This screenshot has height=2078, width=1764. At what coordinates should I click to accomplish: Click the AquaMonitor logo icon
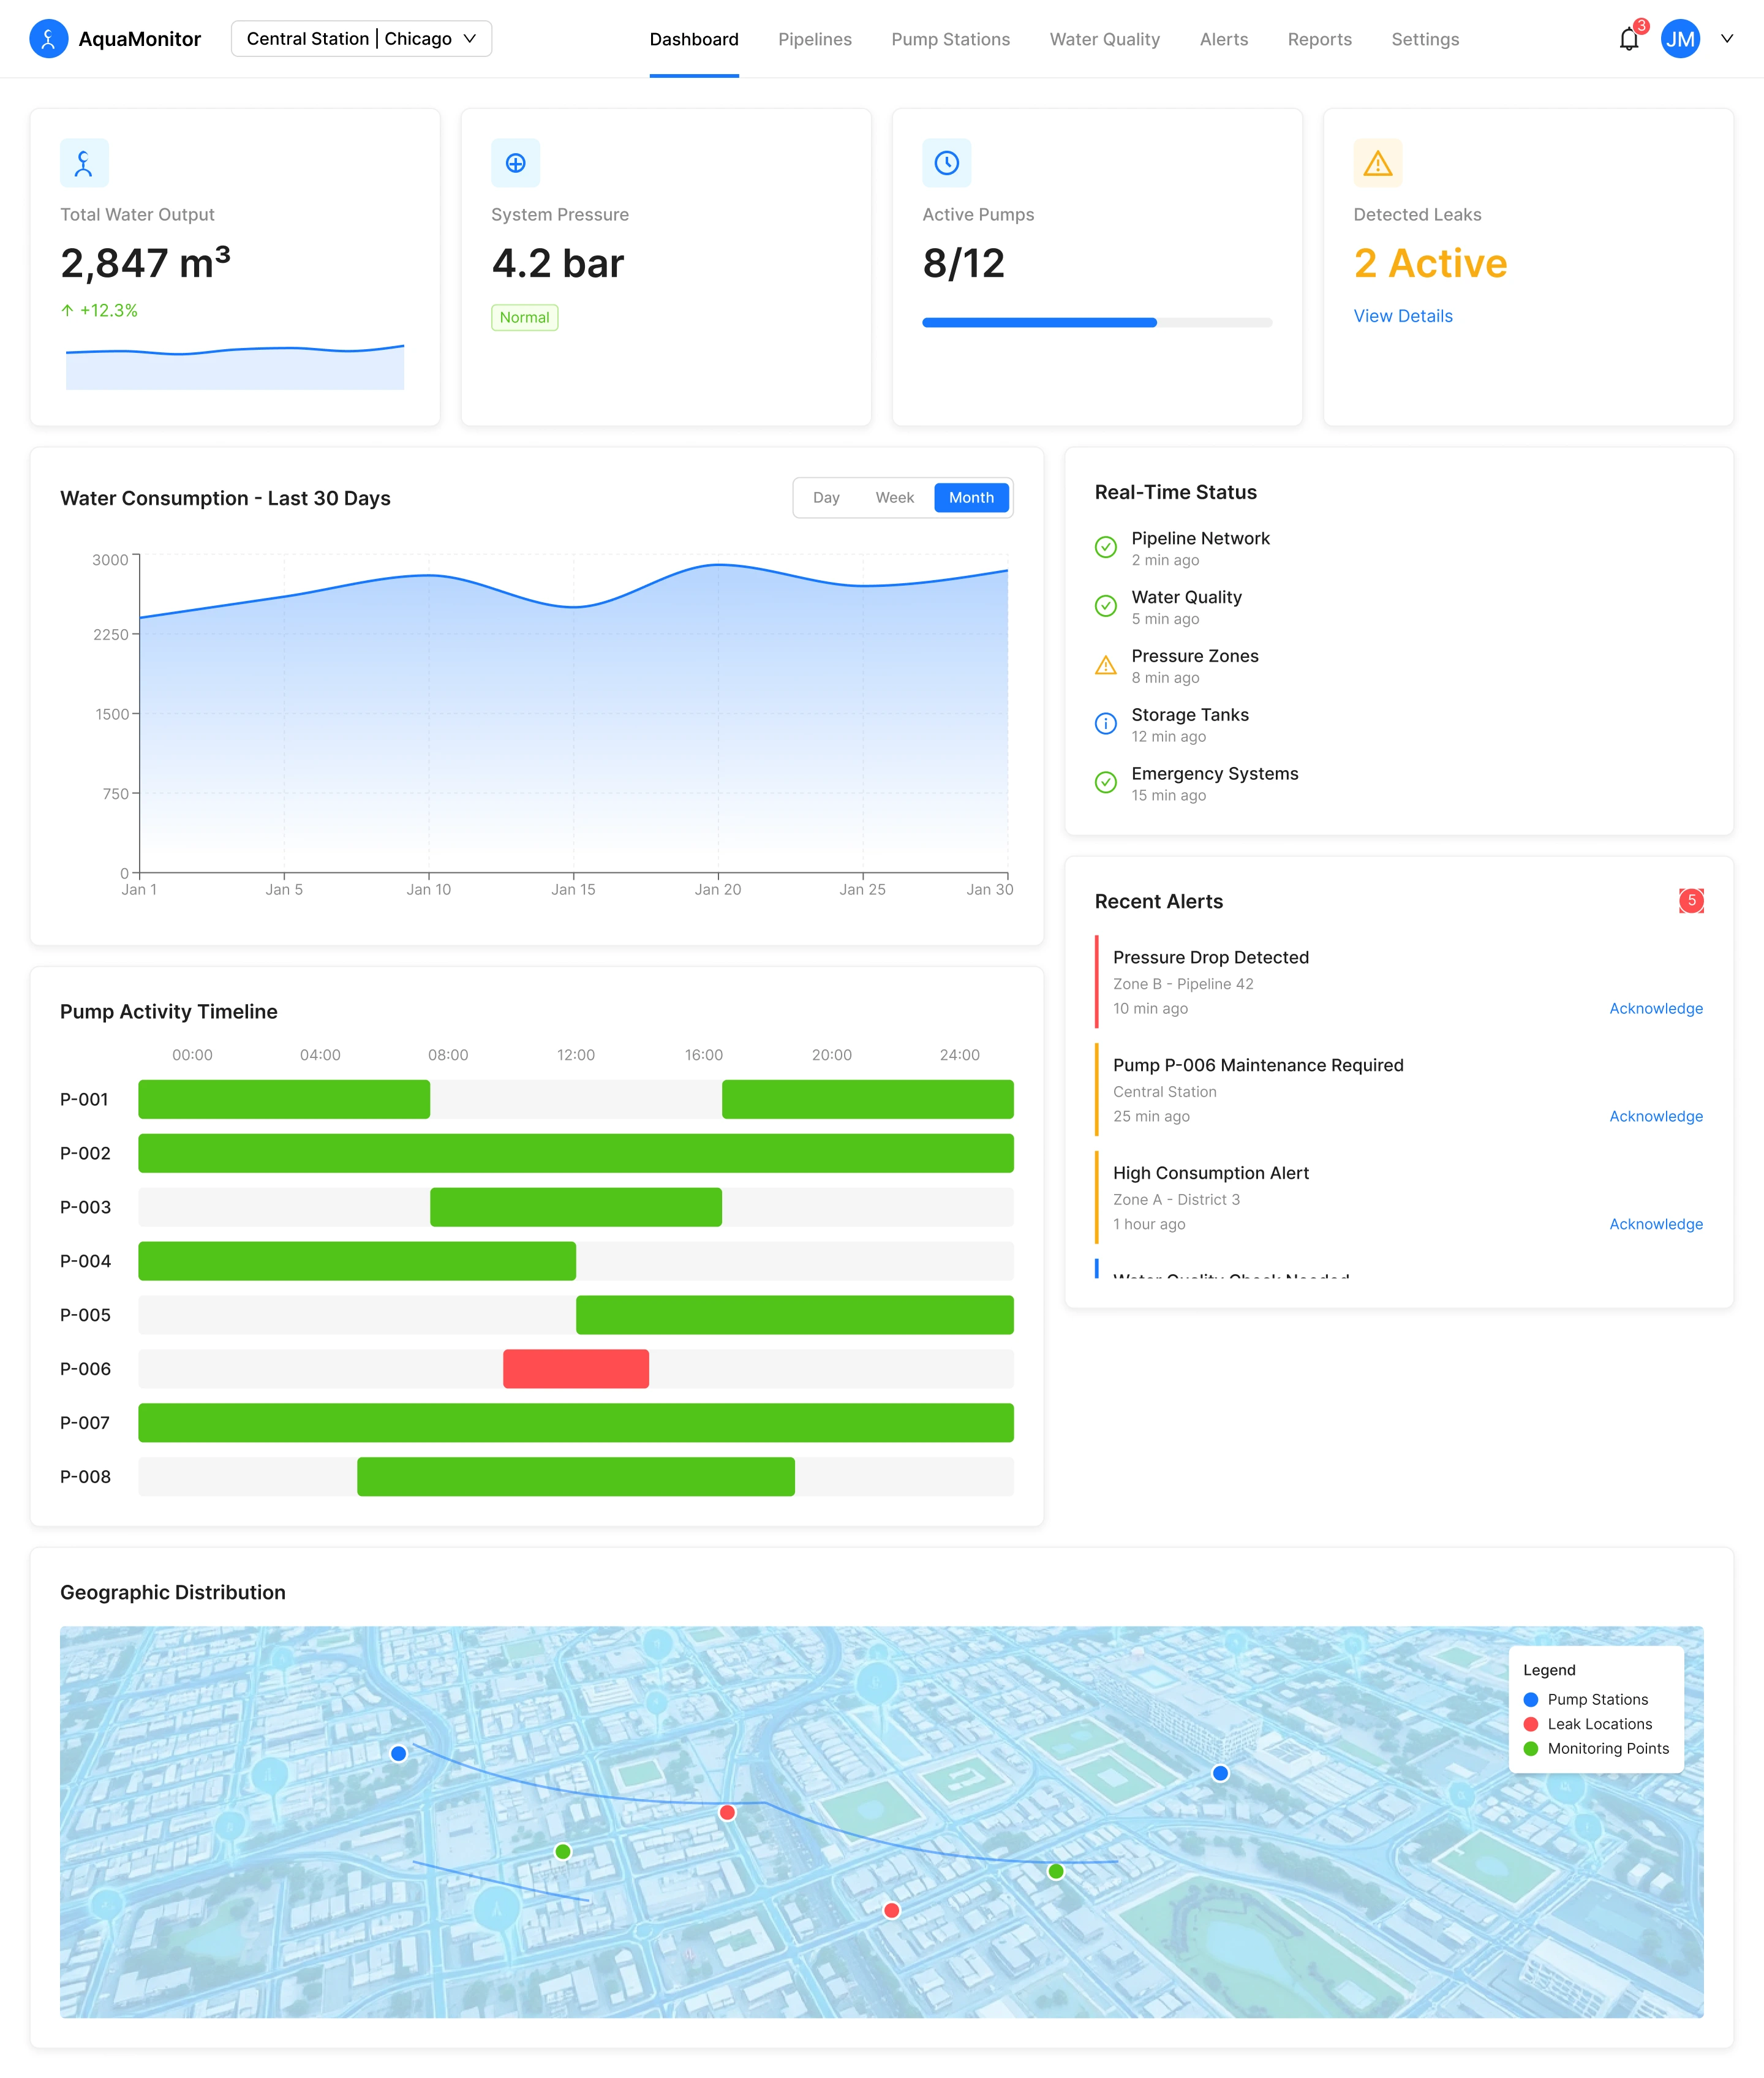click(x=48, y=39)
